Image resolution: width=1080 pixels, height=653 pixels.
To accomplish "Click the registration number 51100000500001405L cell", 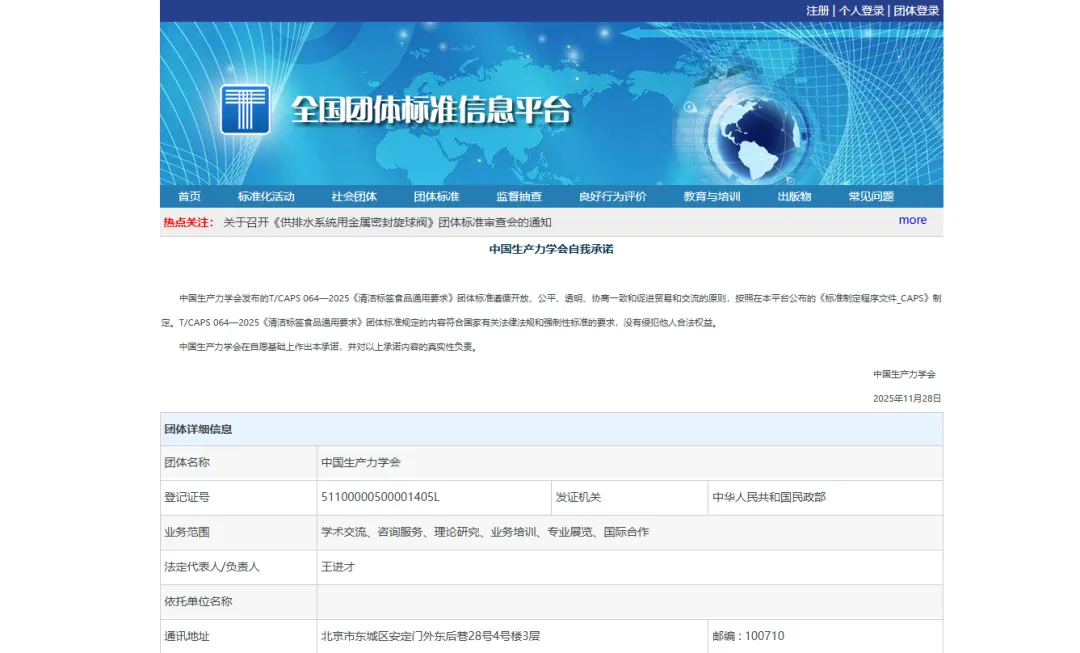I will click(380, 498).
